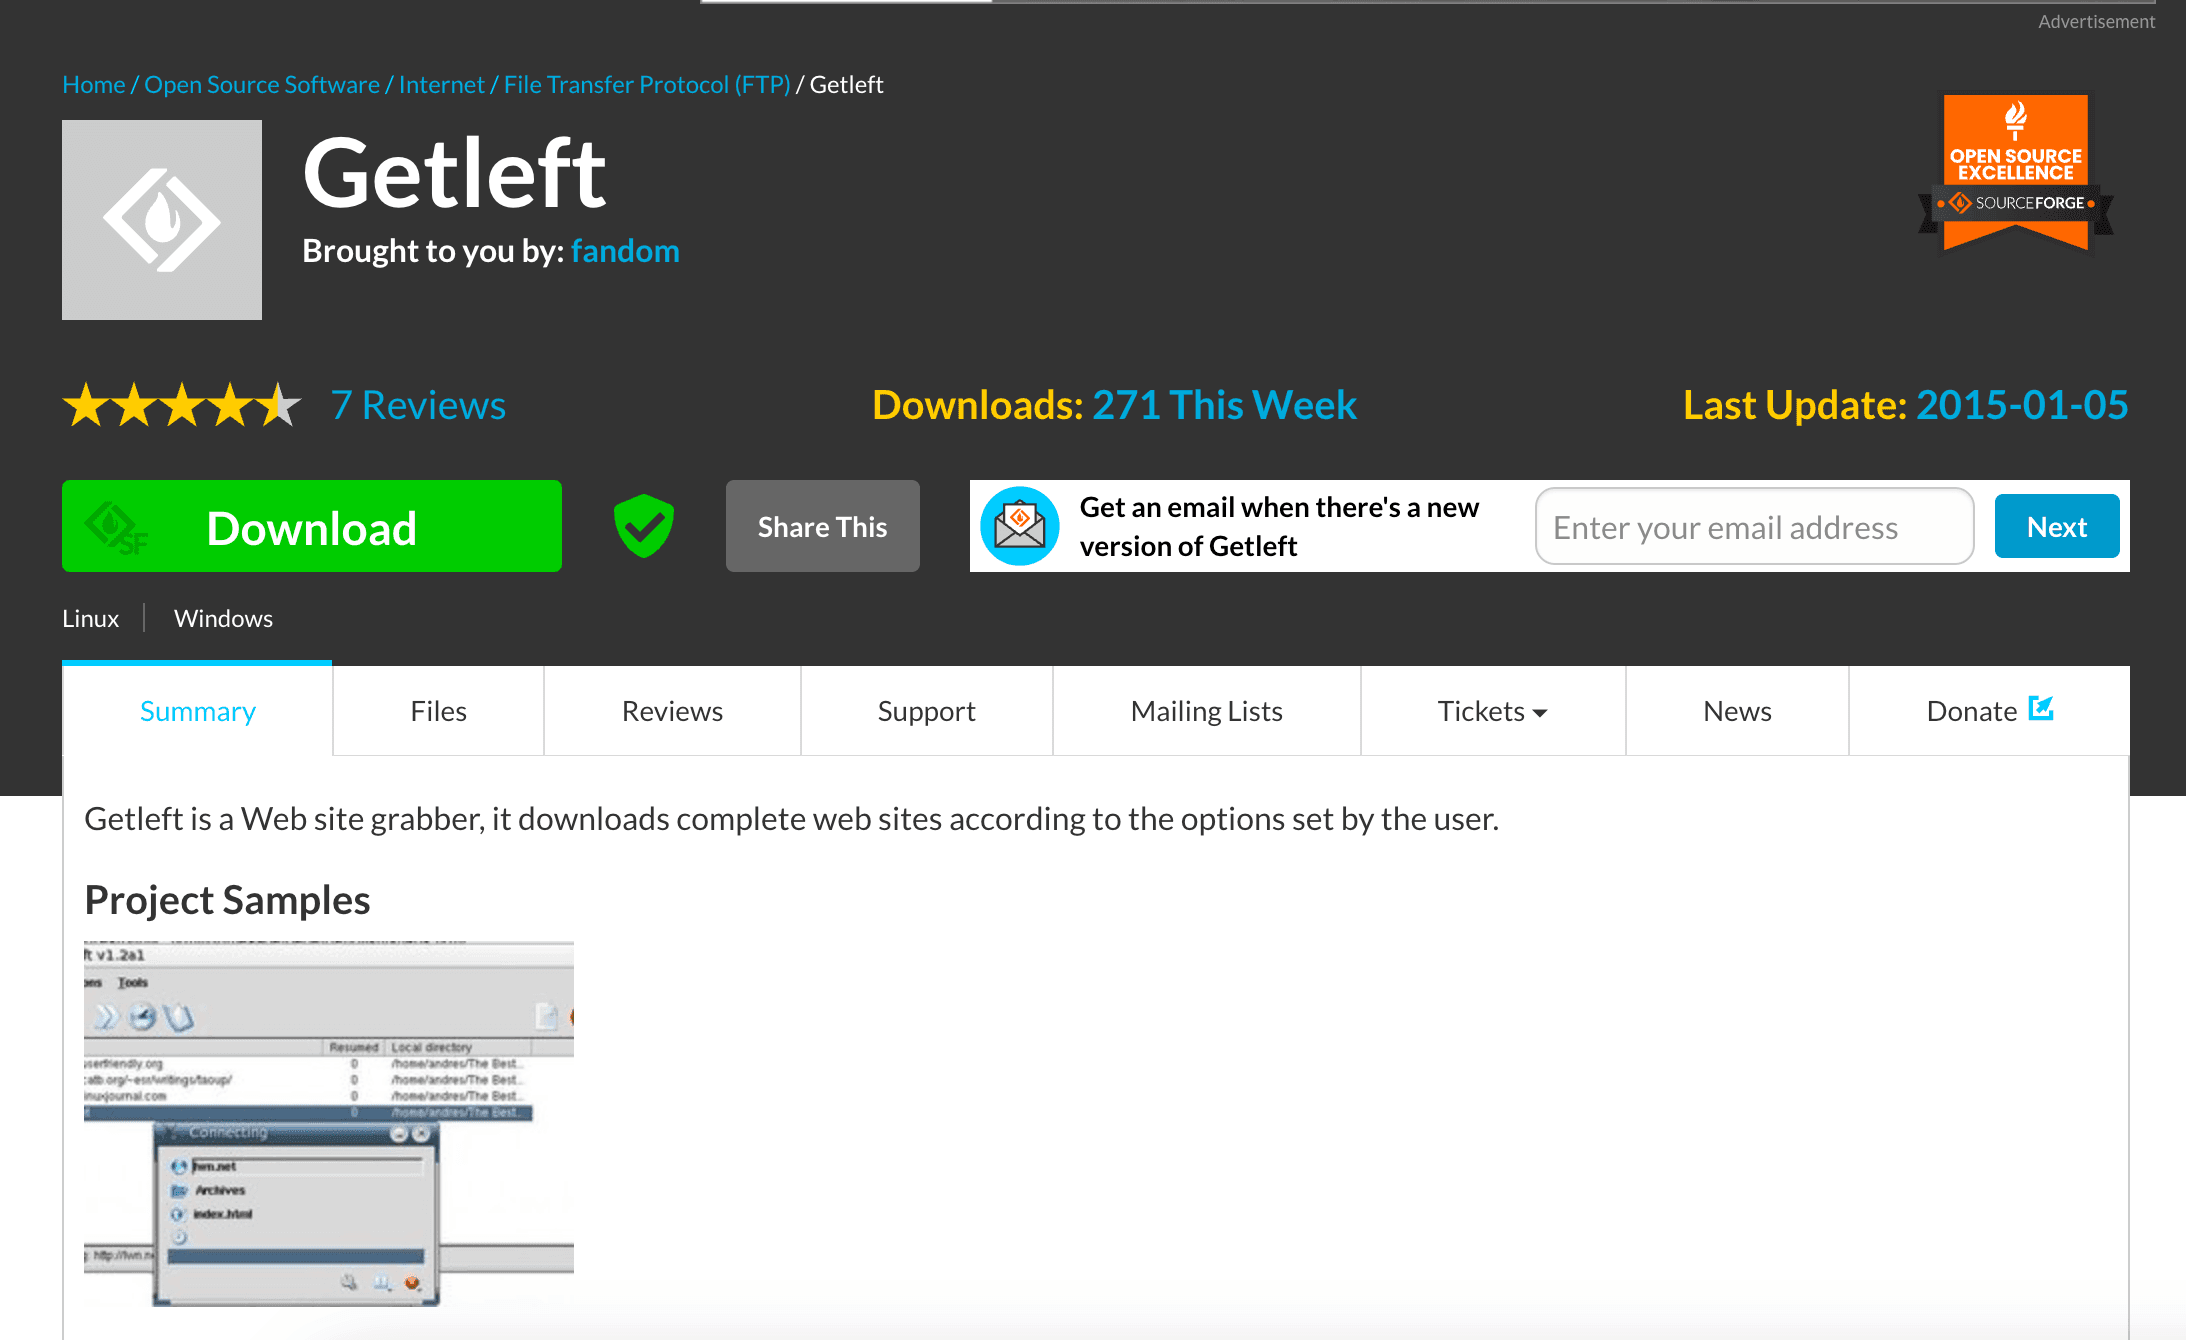Click the Downloads 271 This Week text
2186x1340 pixels.
click(x=1115, y=405)
